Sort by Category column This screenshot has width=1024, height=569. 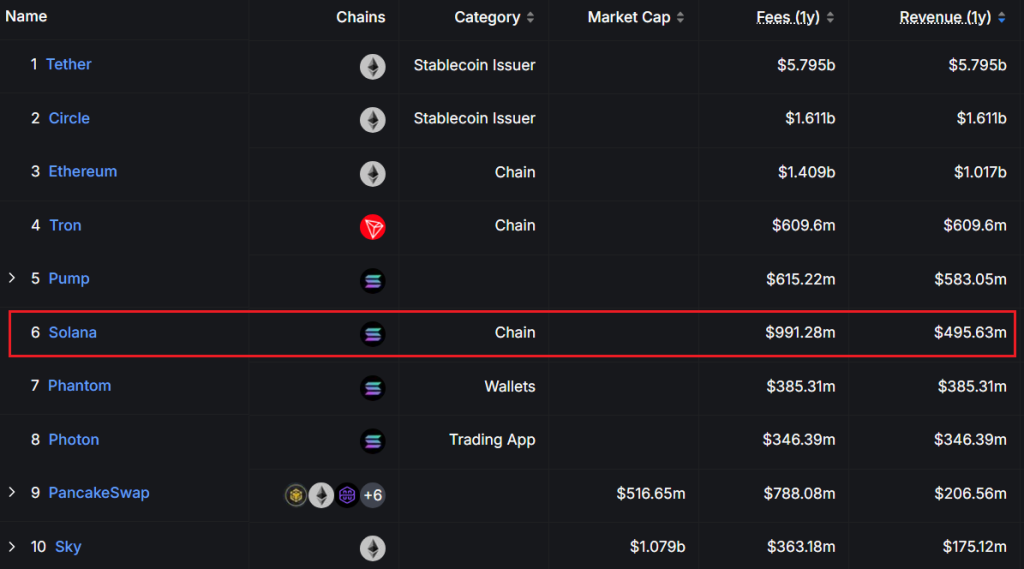494,17
